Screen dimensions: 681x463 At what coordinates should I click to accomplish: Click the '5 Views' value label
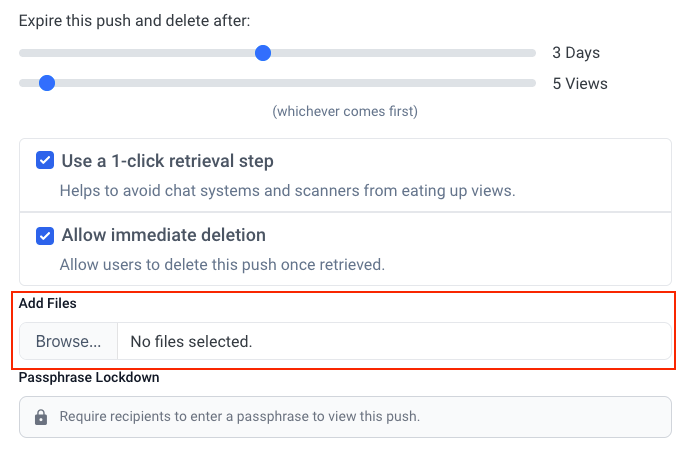(x=580, y=83)
